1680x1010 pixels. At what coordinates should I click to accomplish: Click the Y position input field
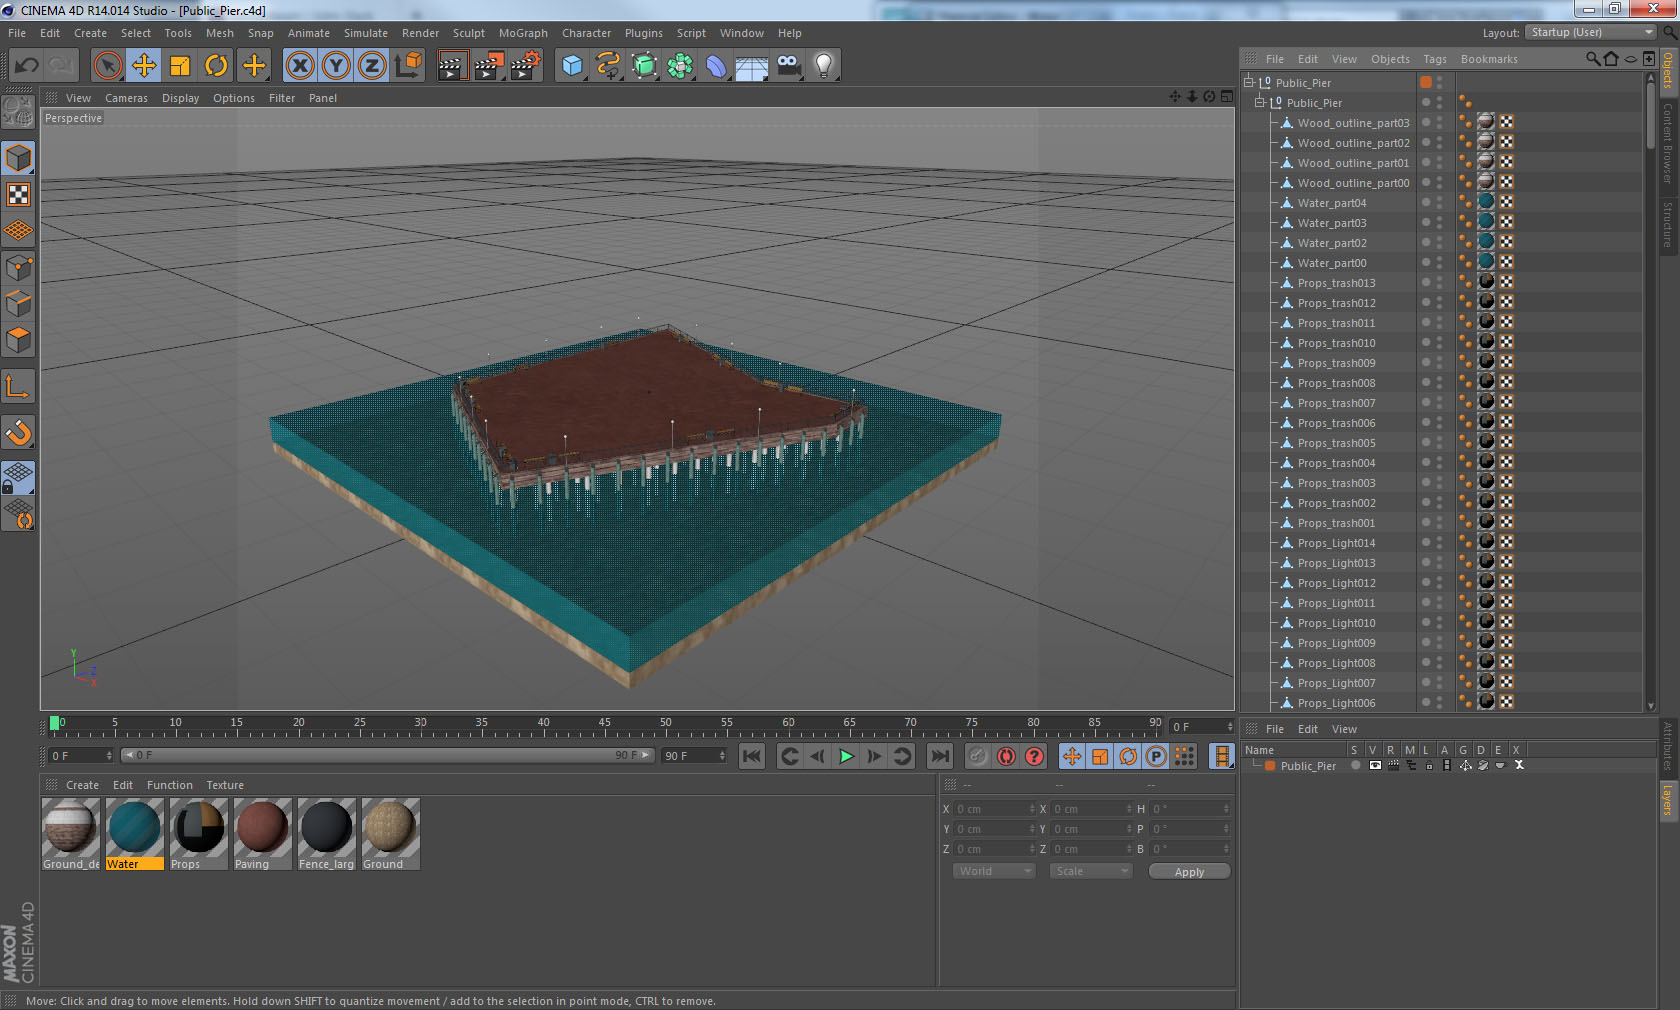[994, 829]
